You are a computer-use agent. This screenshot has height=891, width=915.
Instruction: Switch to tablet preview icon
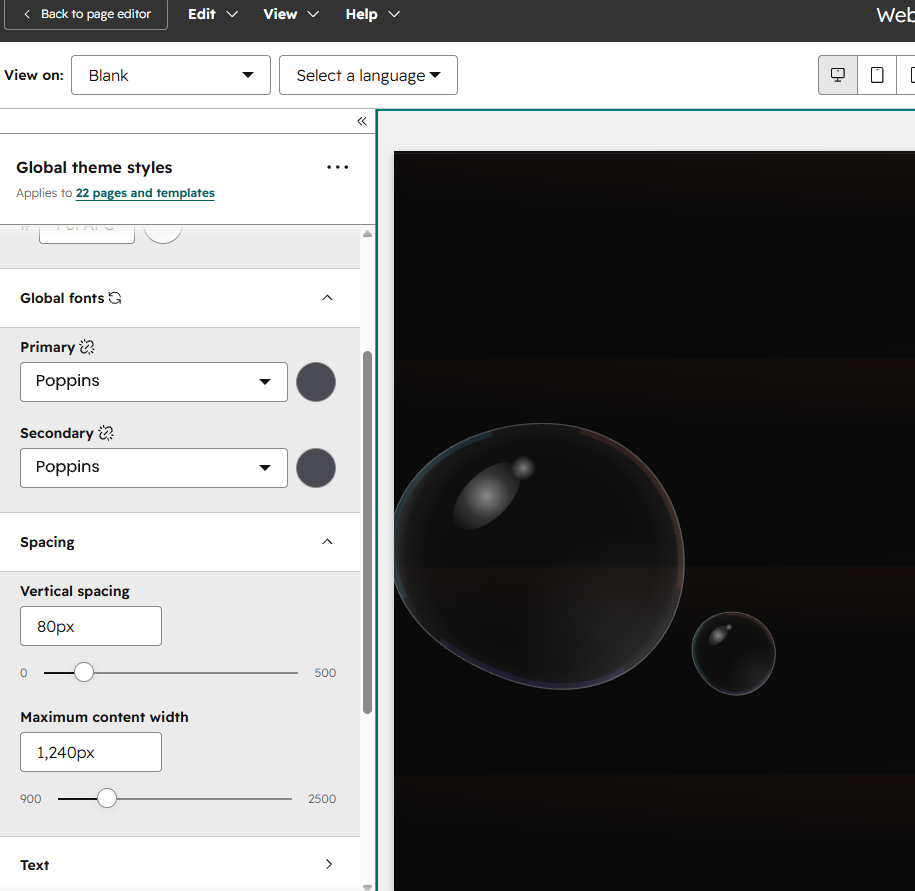pyautogui.click(x=876, y=75)
